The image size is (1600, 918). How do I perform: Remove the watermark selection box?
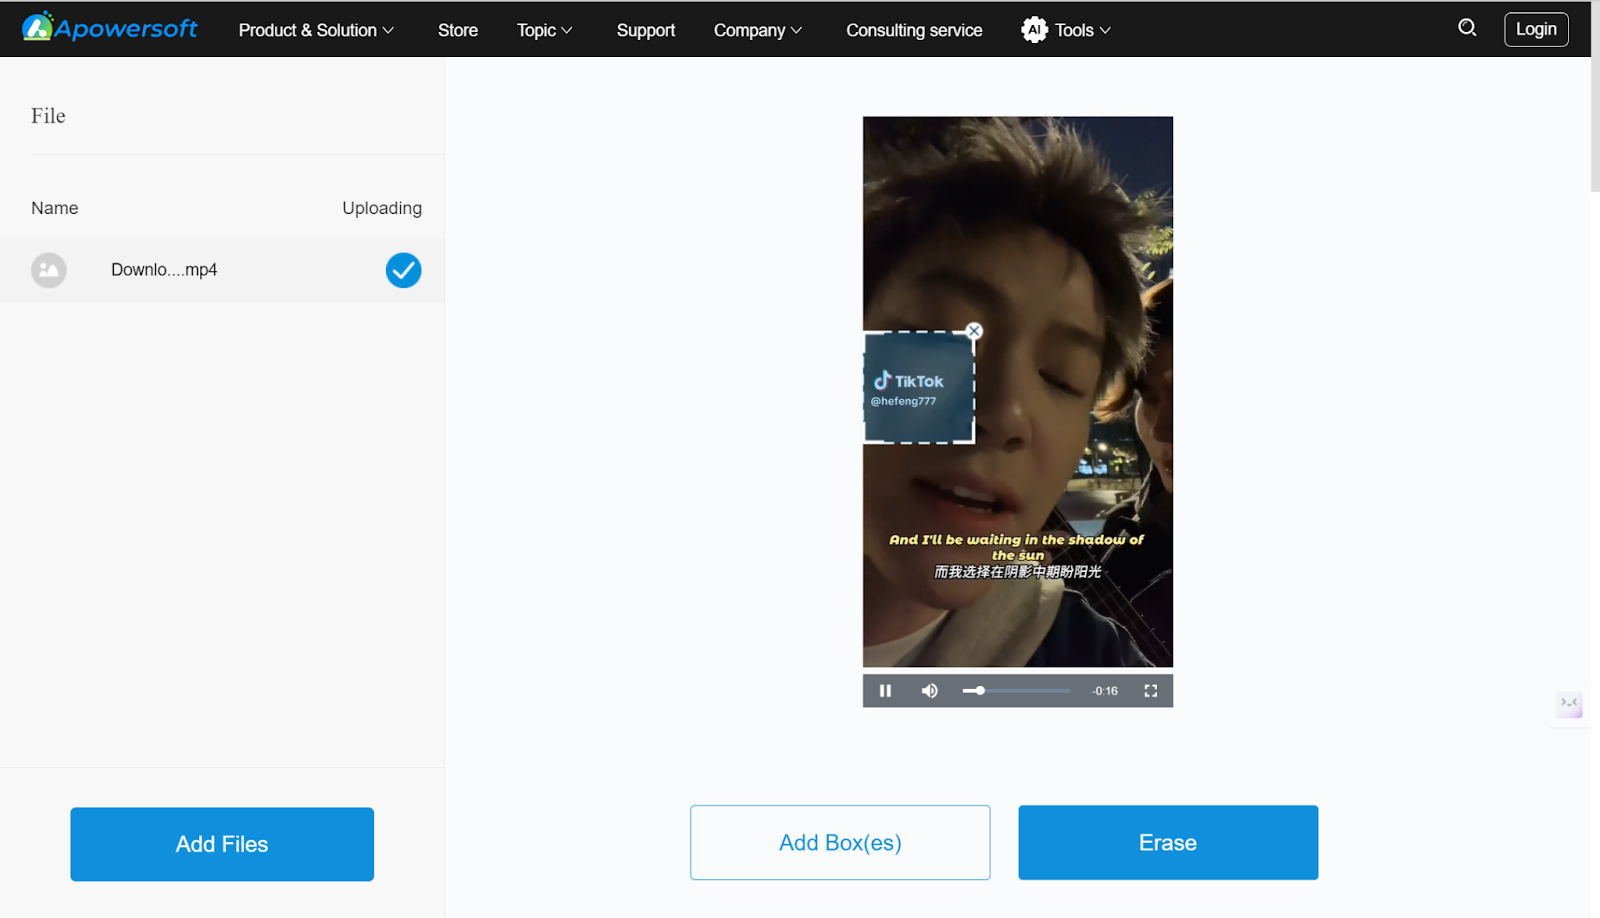(x=974, y=331)
